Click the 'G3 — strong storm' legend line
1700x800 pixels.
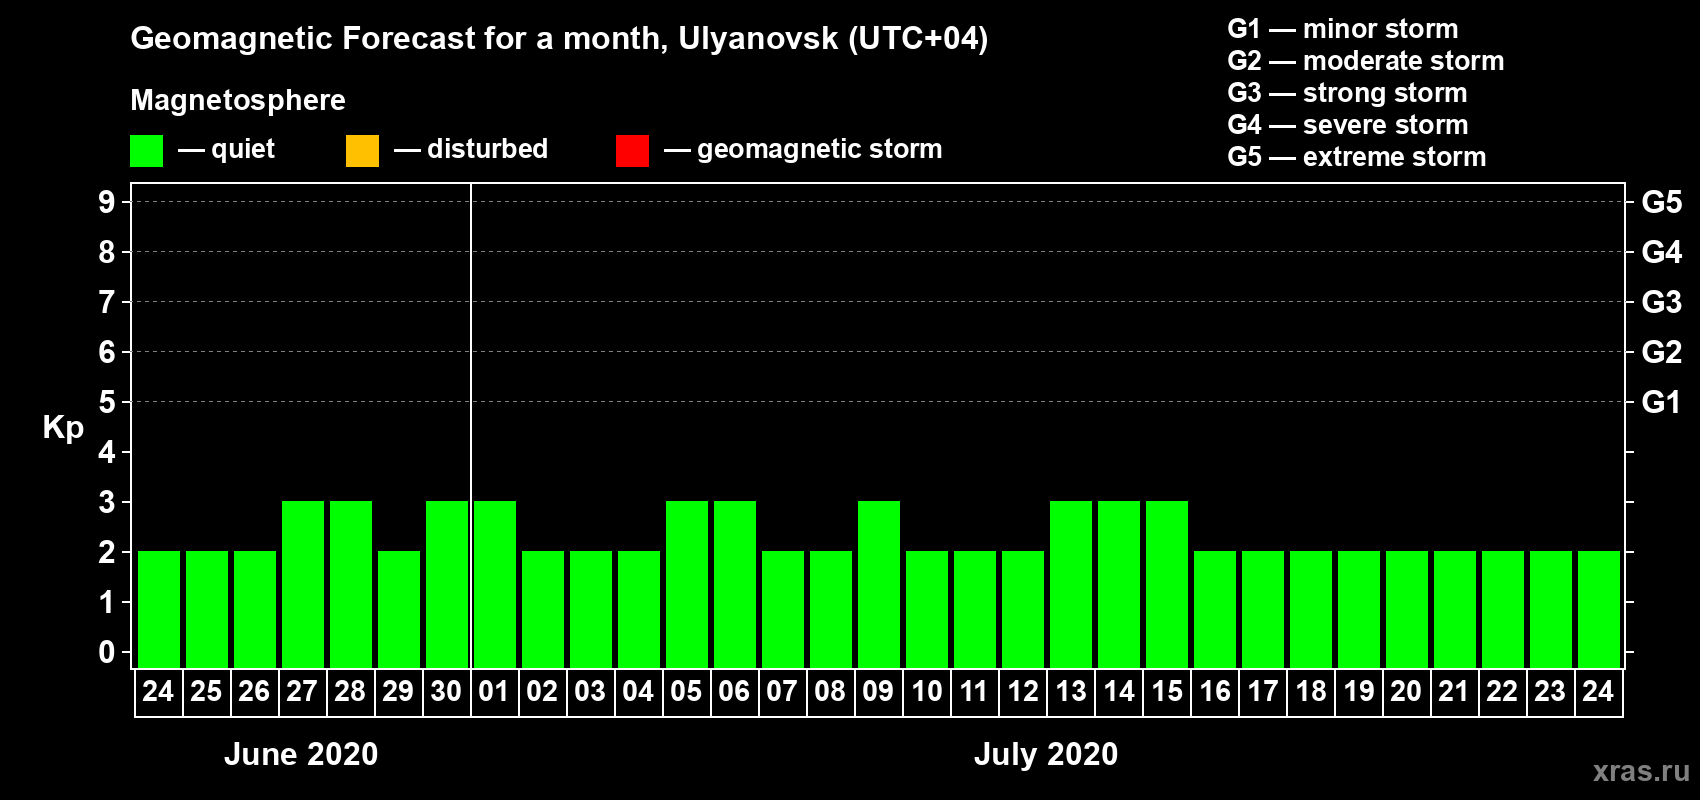pyautogui.click(x=1347, y=93)
